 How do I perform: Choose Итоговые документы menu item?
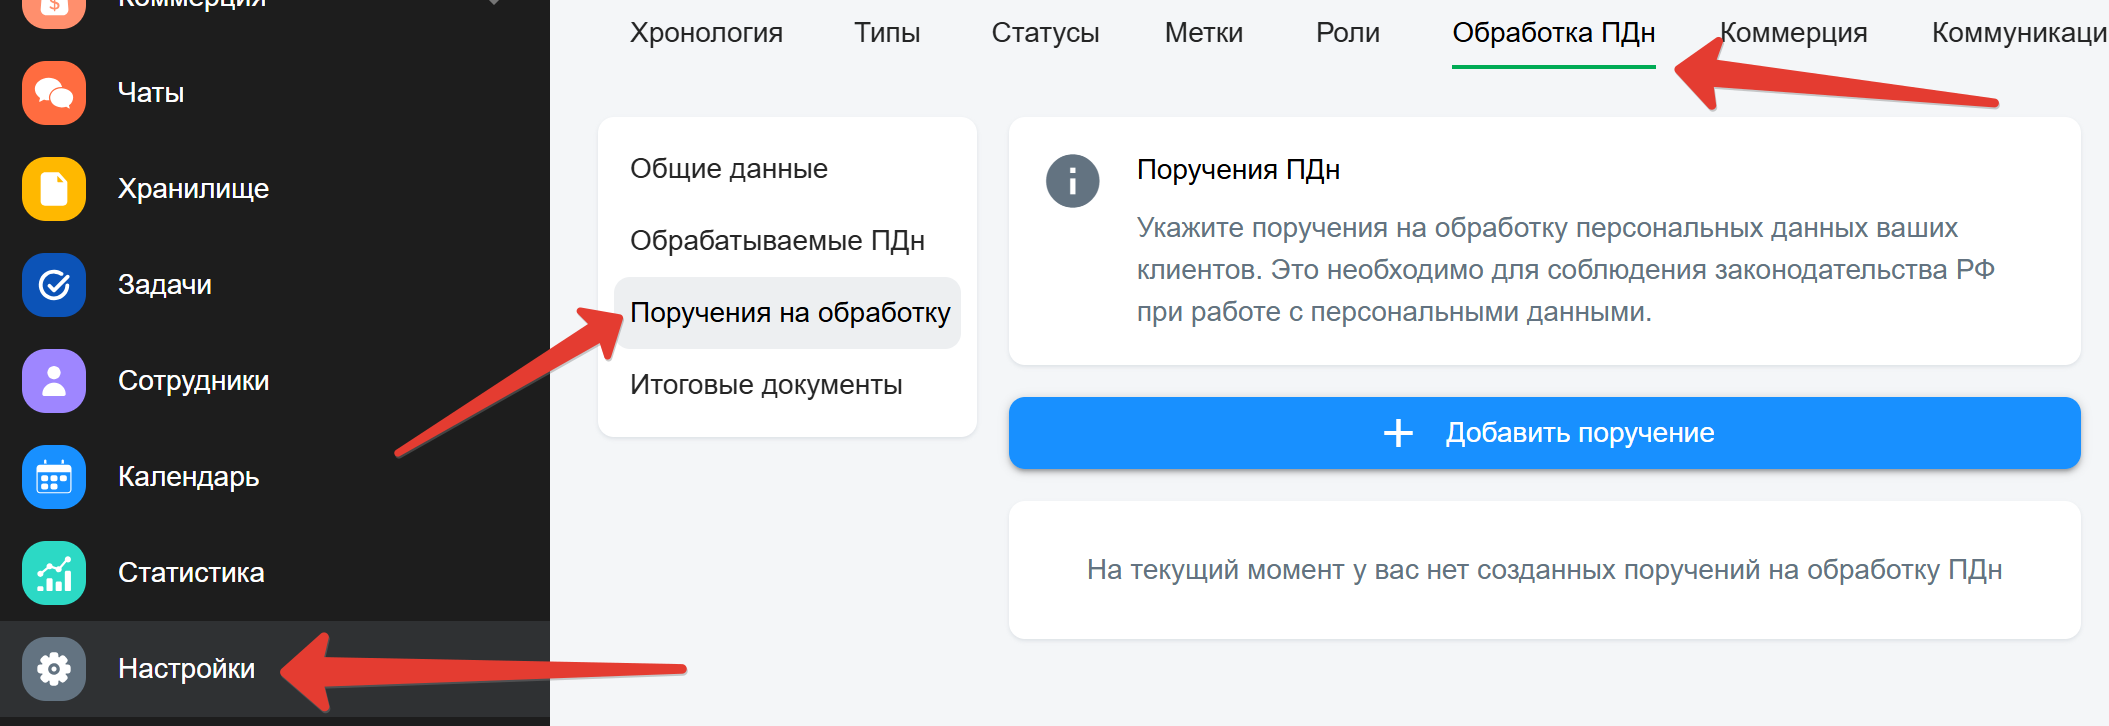(766, 385)
